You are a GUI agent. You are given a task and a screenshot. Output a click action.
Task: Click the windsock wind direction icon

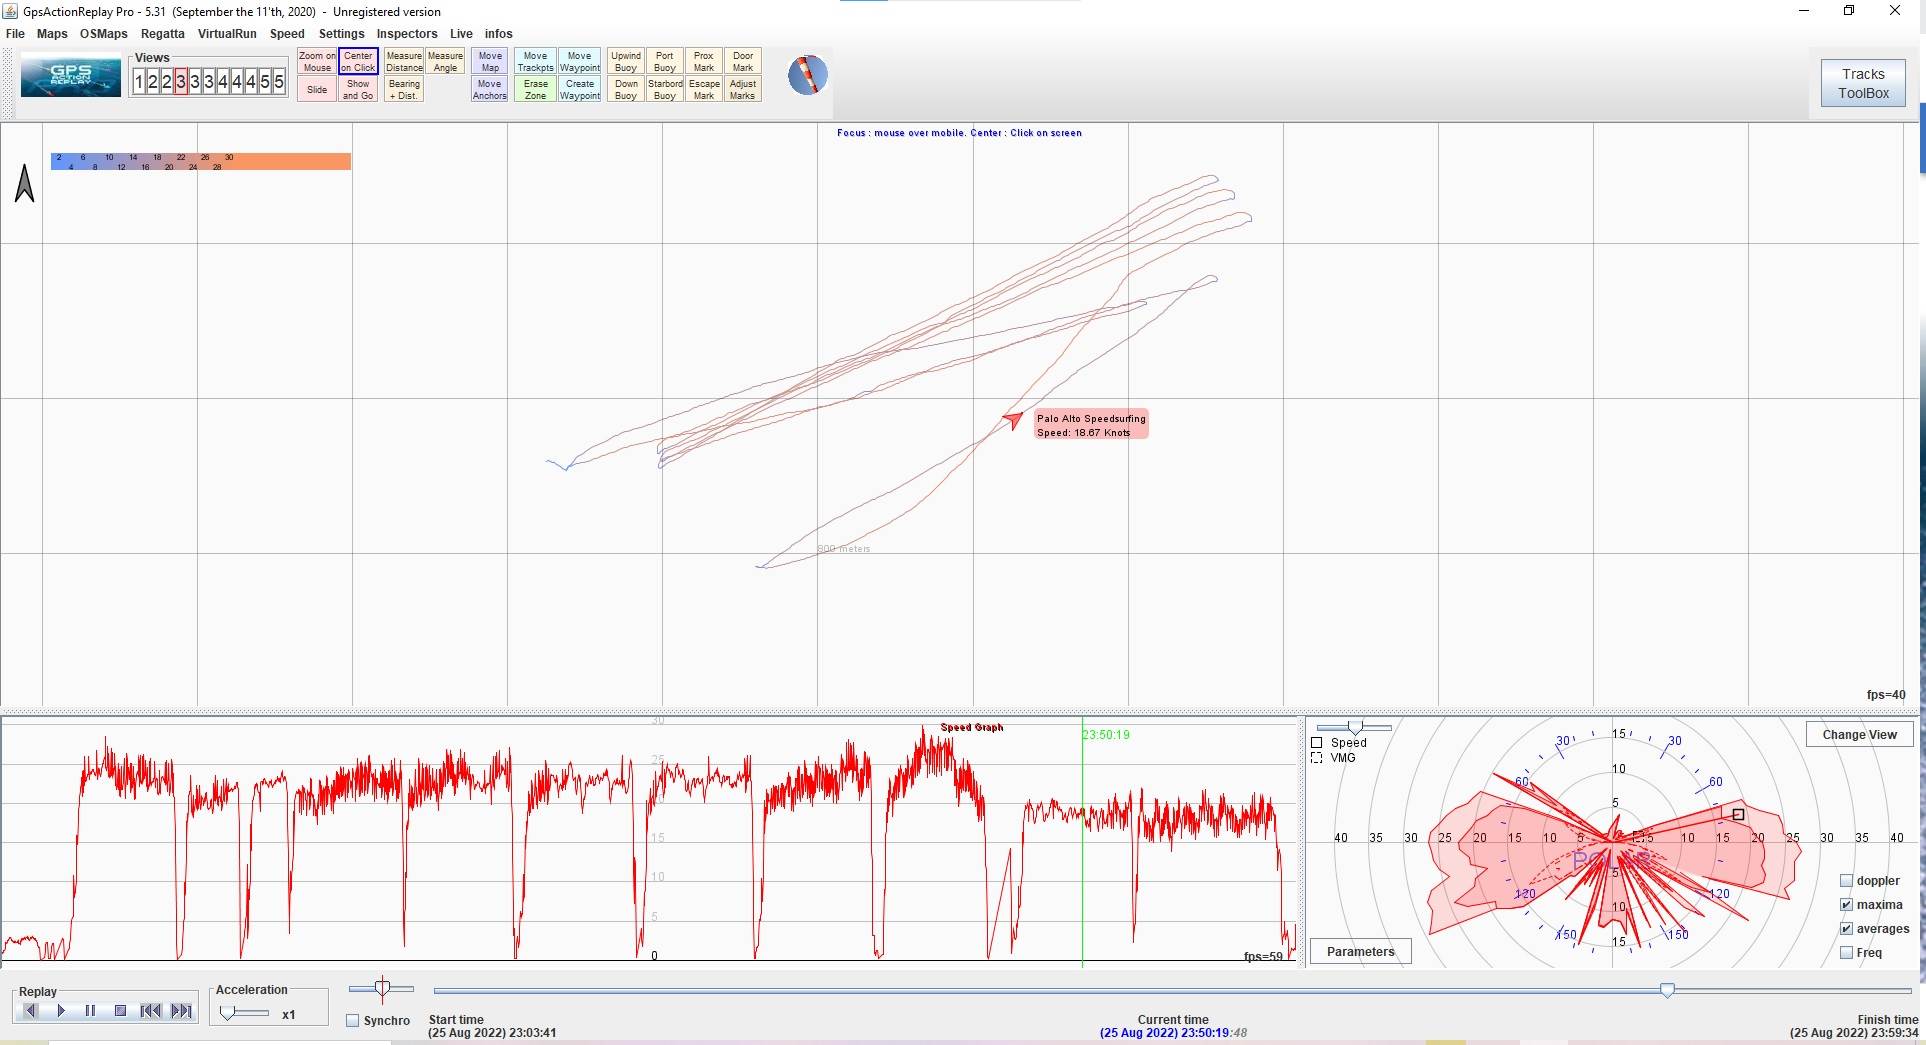coord(807,75)
